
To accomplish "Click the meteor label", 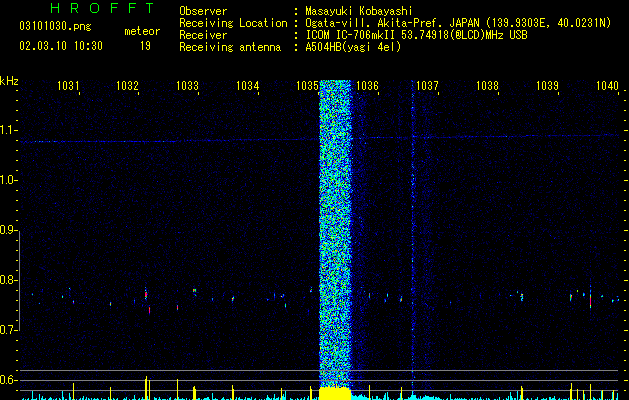I will pos(142,31).
